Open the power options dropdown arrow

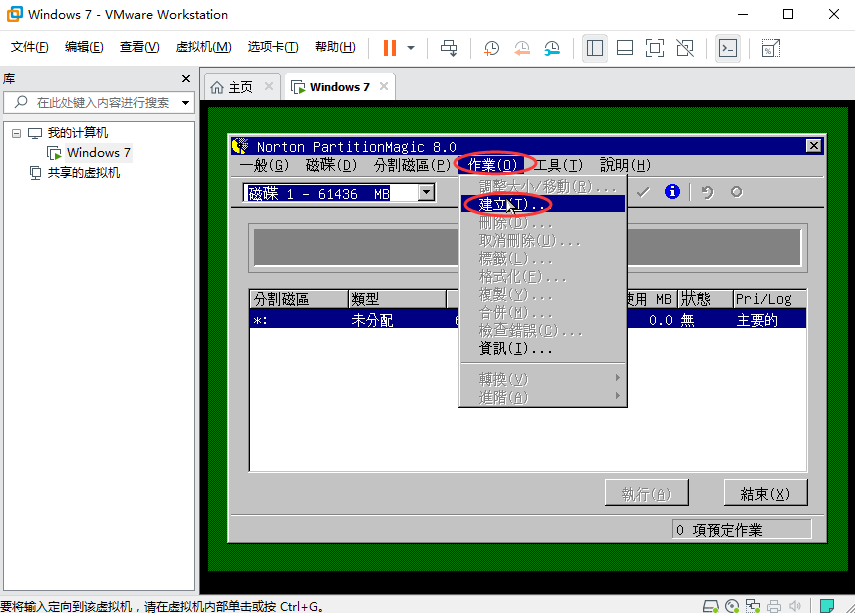click(x=411, y=48)
